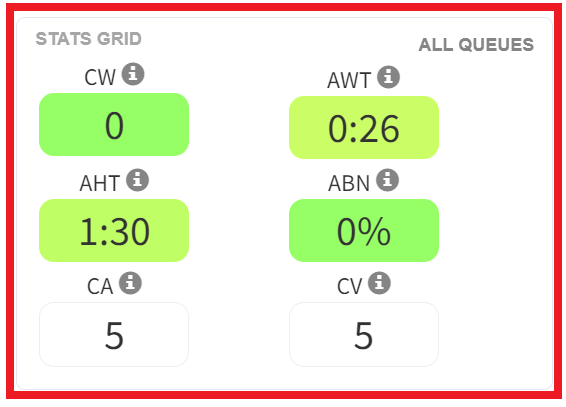Click the info icon next to CW
566x407 pixels.
point(133,74)
